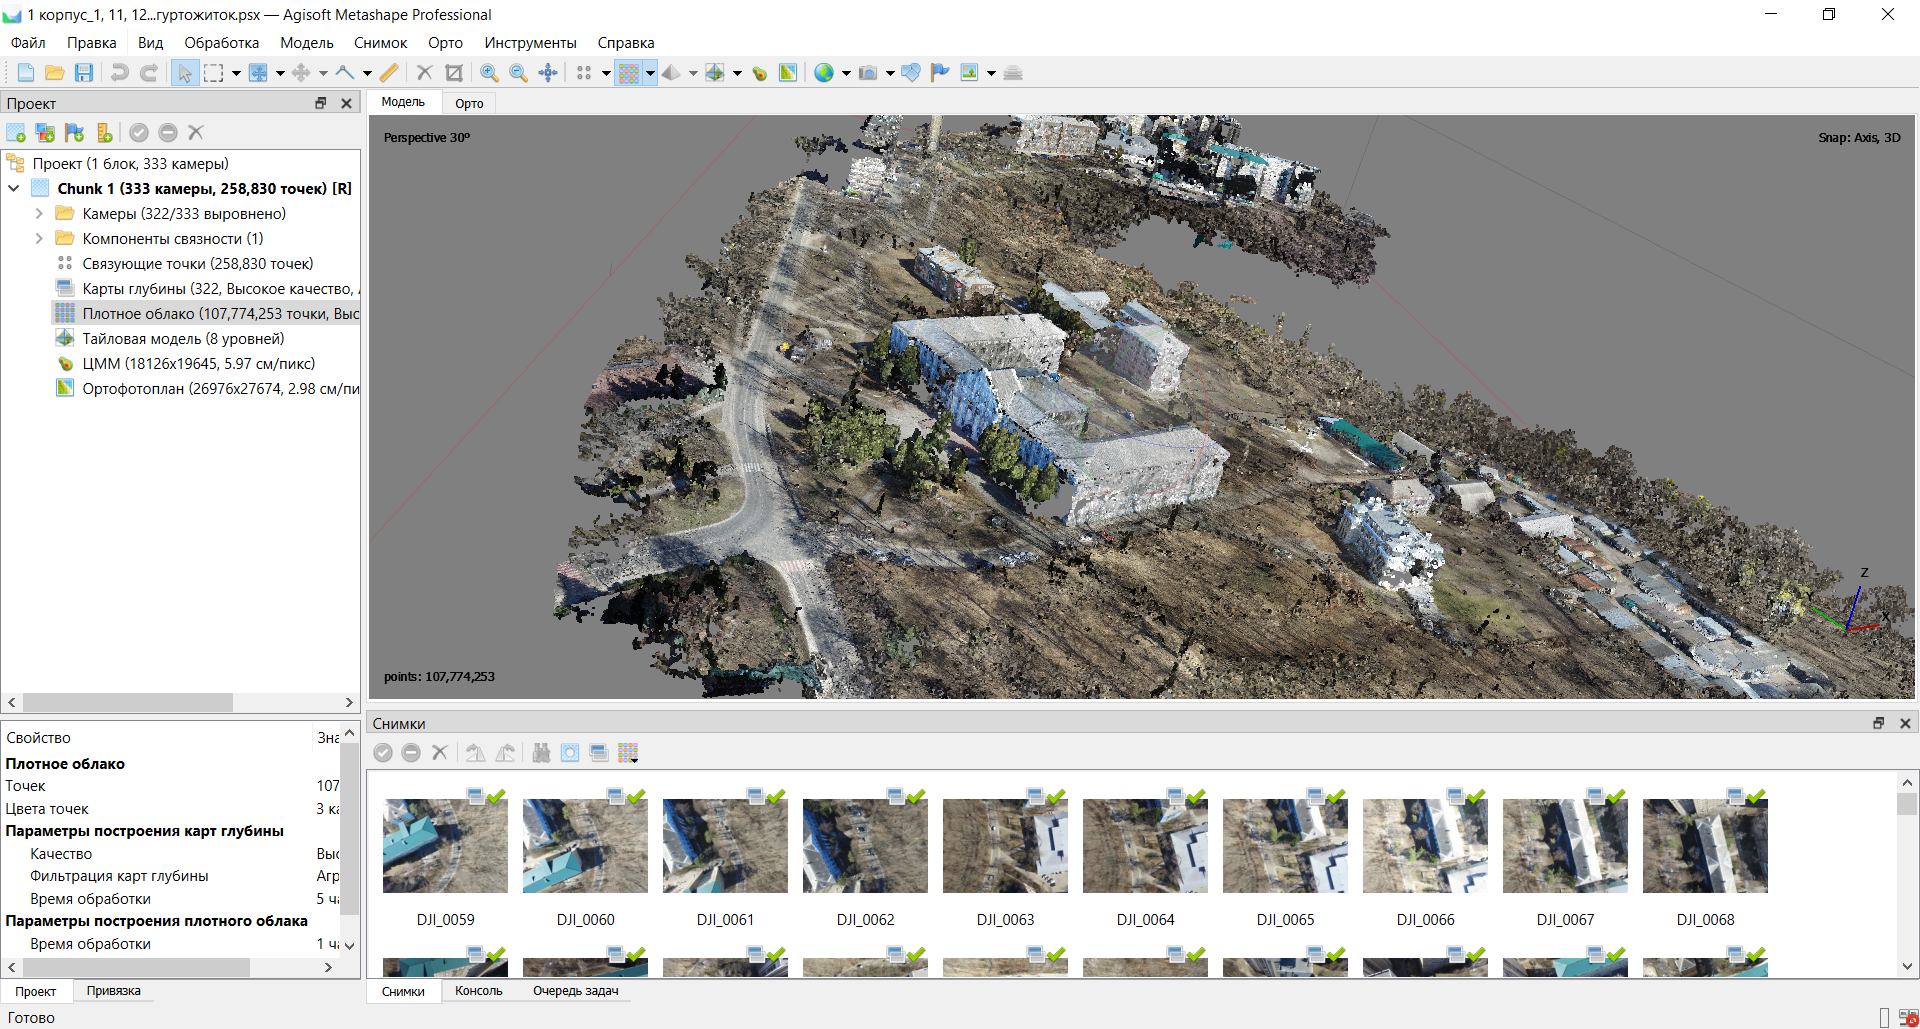Image resolution: width=1920 pixels, height=1029 pixels.
Task: Save project with the floppy disk icon
Action: 84,73
